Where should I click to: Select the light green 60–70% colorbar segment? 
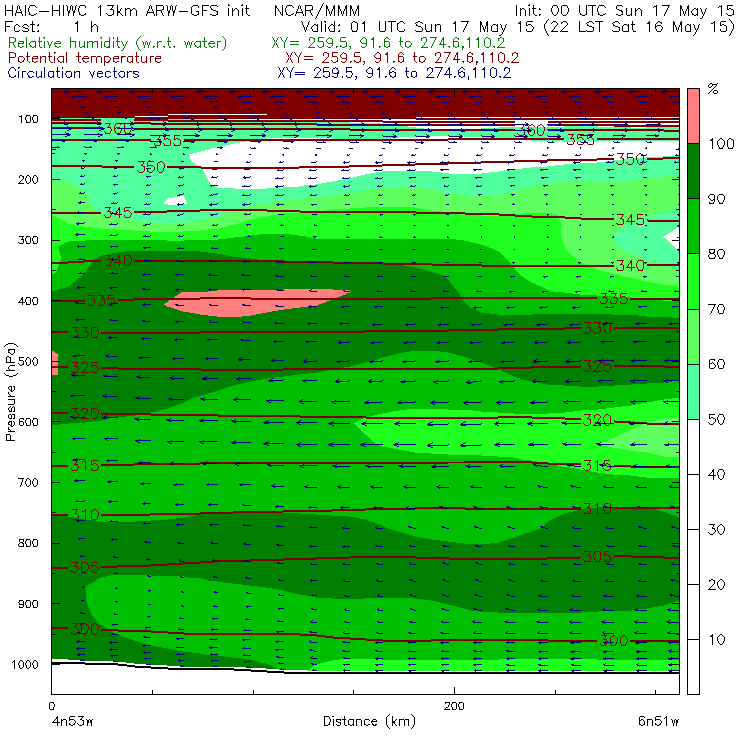point(693,336)
